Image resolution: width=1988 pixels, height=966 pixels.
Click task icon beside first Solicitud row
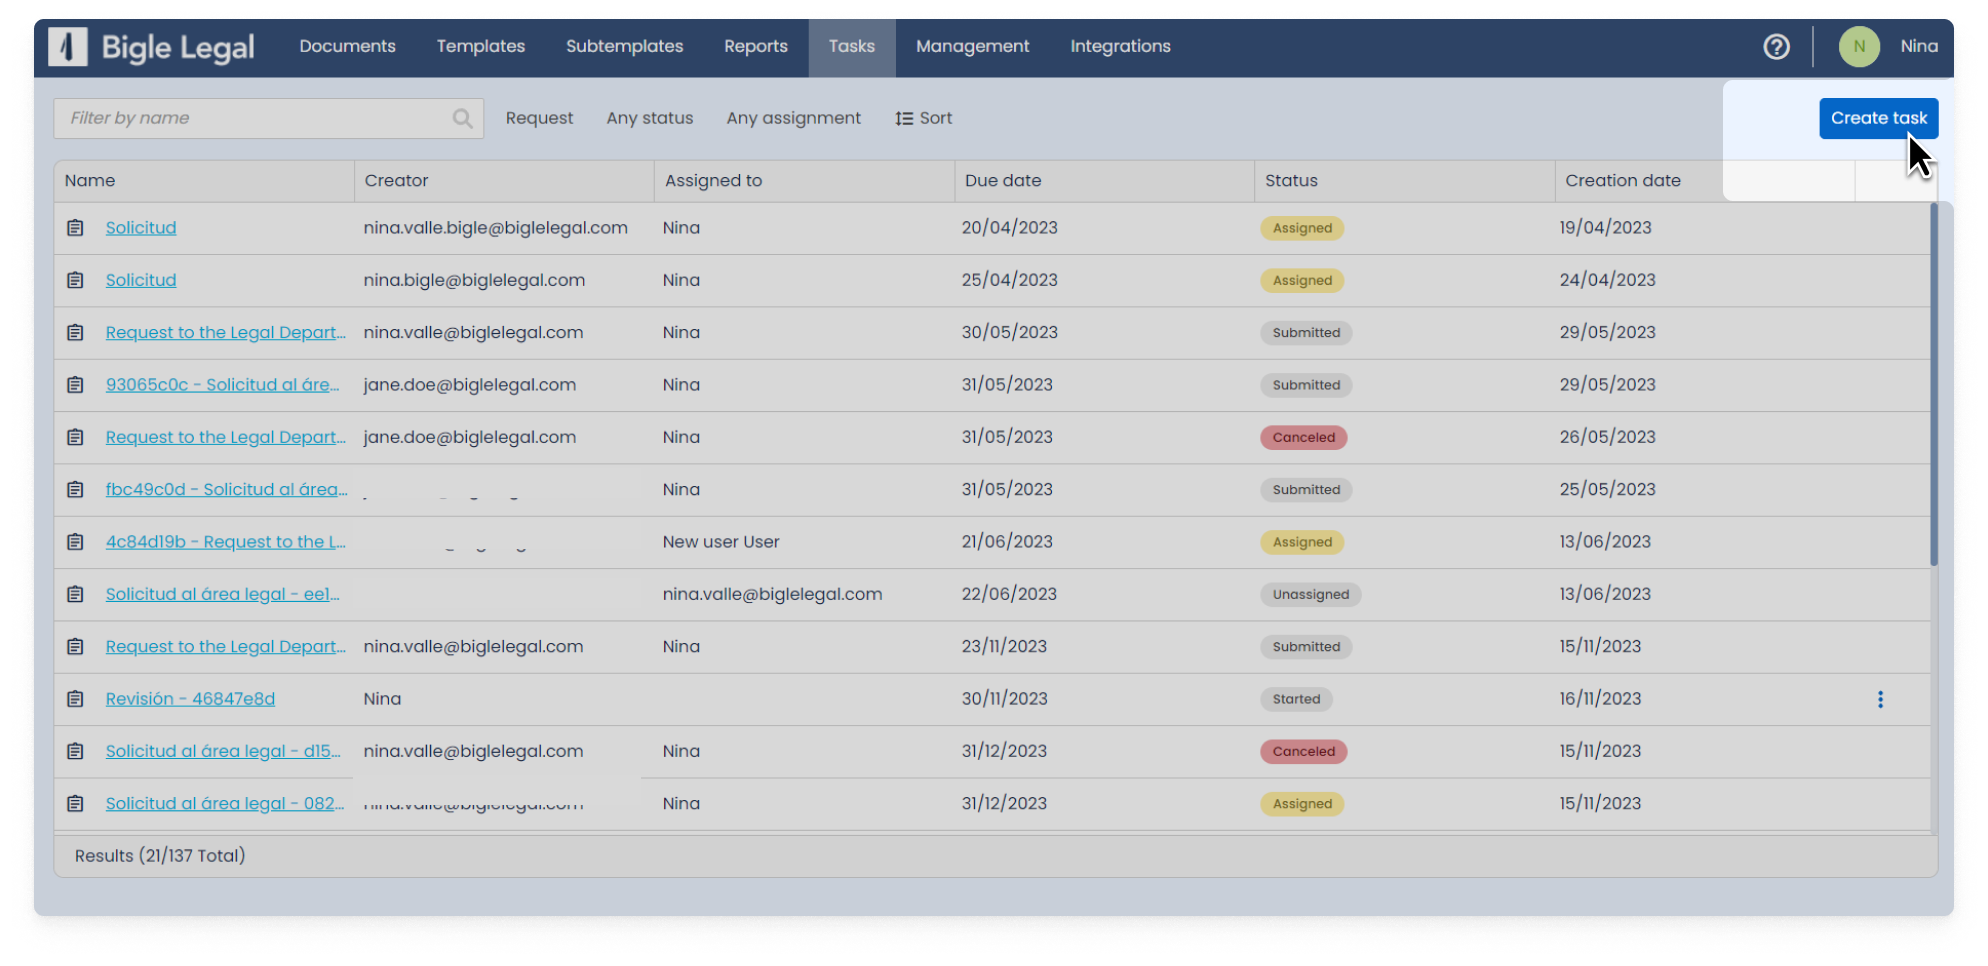coord(75,228)
